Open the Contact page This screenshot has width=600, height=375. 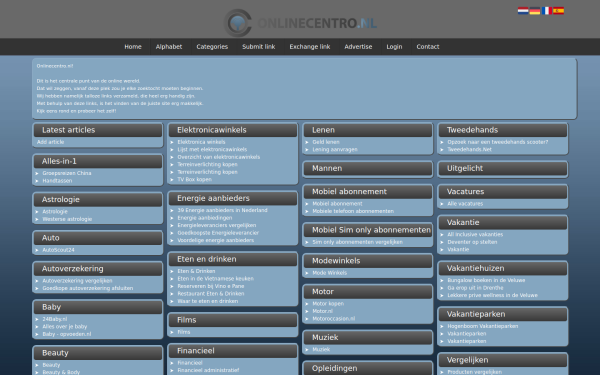(x=428, y=47)
